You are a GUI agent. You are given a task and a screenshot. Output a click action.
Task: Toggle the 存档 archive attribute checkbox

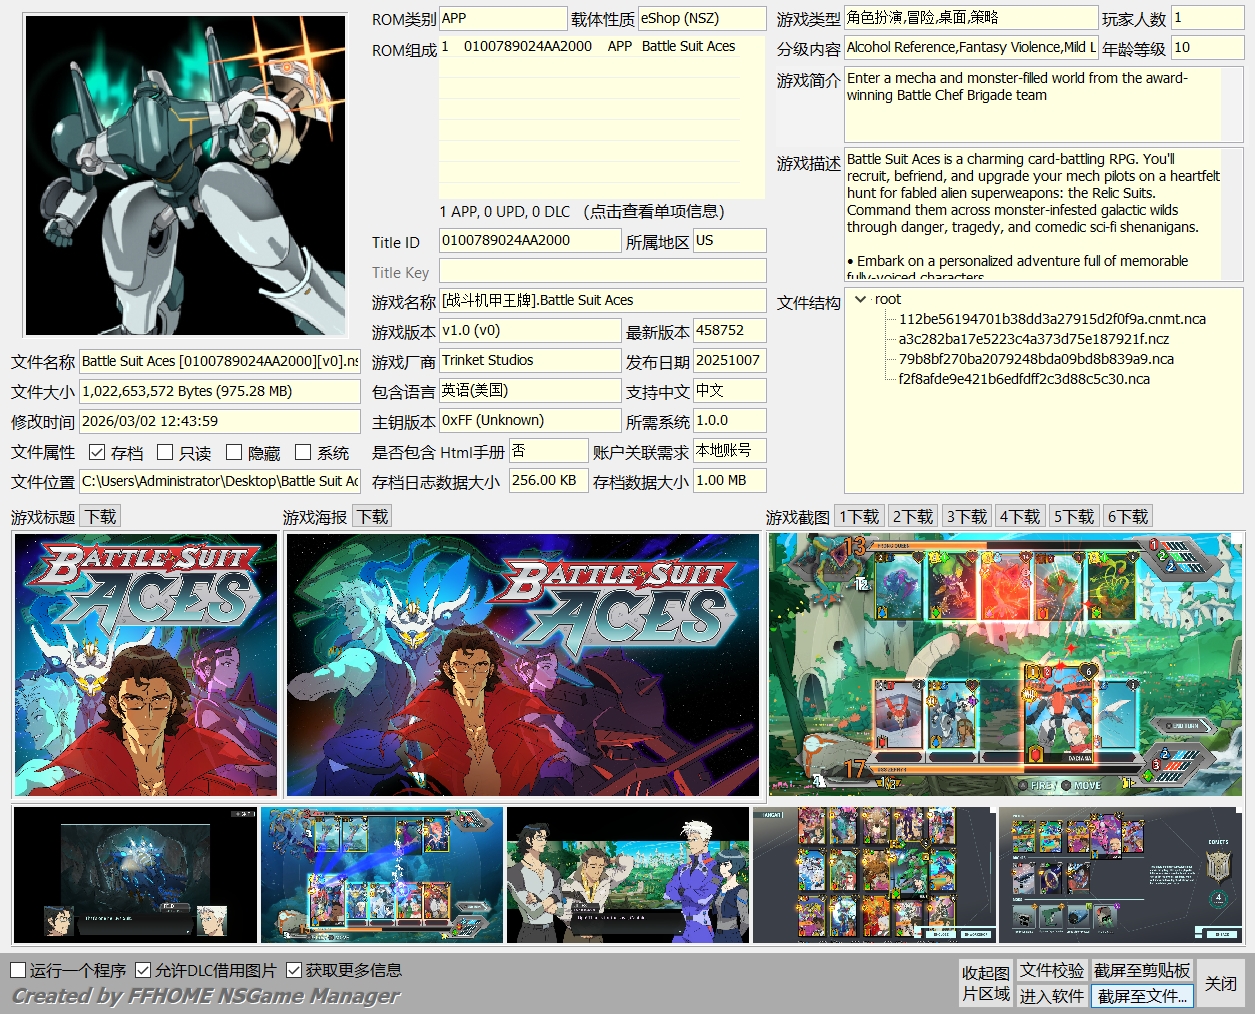[97, 452]
